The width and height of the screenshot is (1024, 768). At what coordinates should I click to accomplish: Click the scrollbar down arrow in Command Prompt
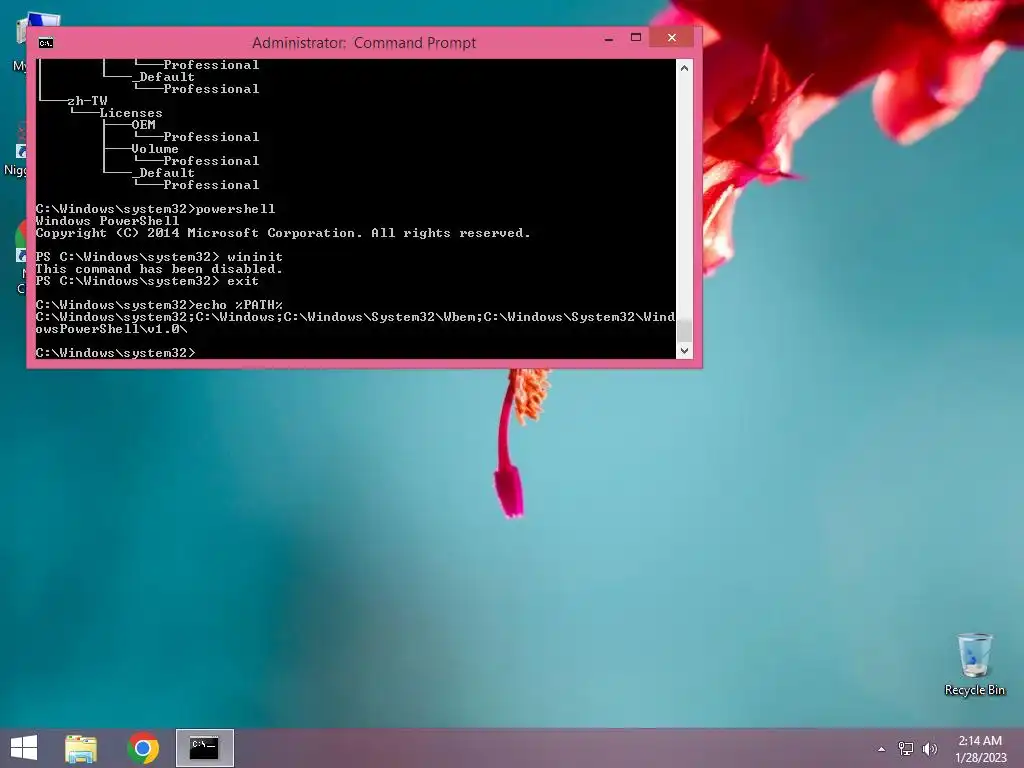pos(684,351)
